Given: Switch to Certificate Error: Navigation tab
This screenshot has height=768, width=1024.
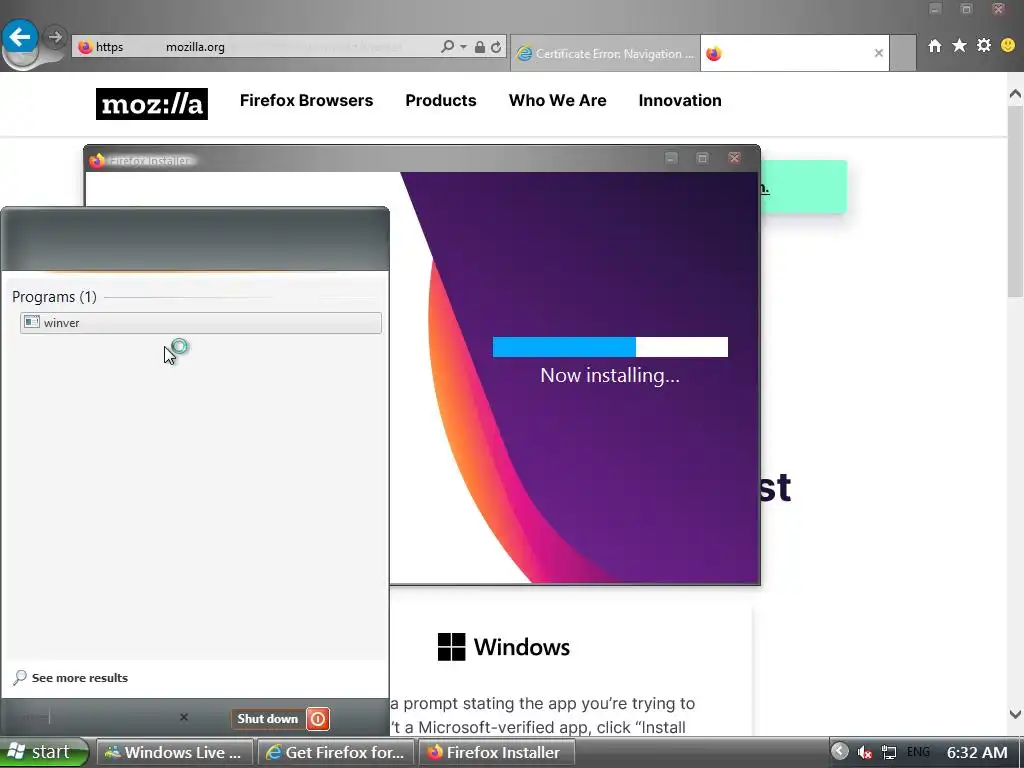Looking at the screenshot, I should pyautogui.click(x=605, y=54).
